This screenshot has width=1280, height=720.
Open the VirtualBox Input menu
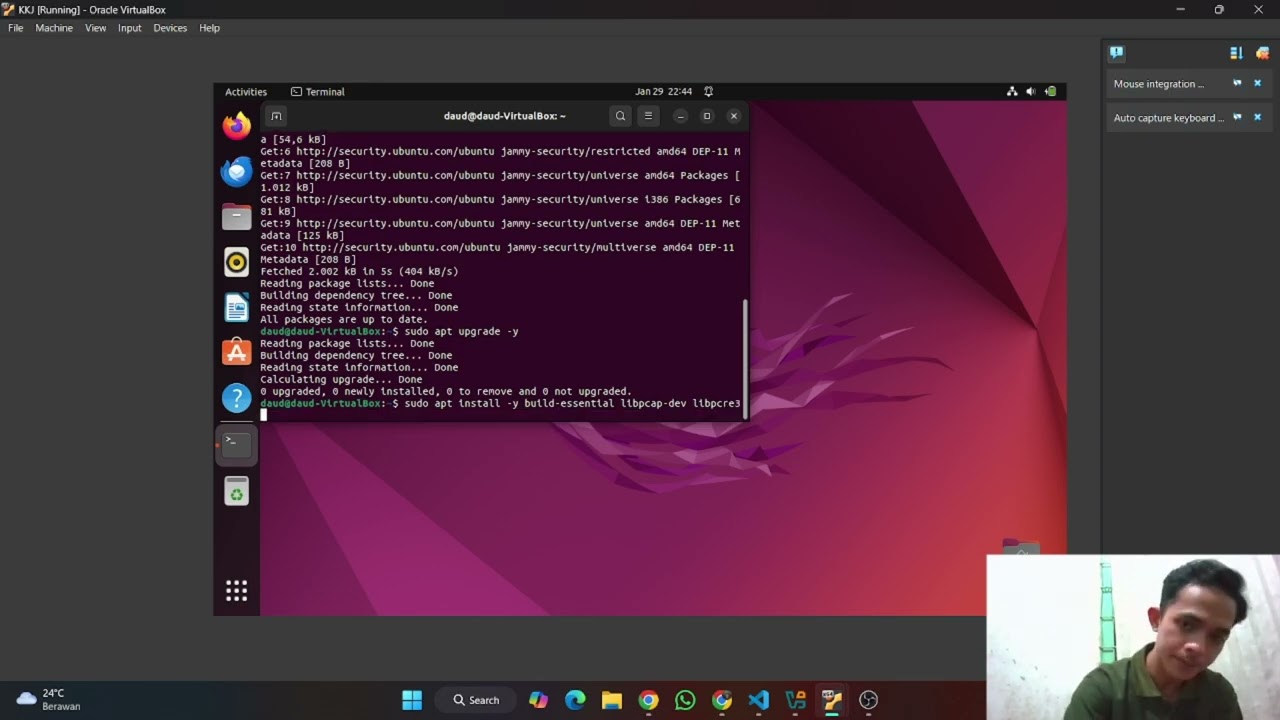pos(129,28)
